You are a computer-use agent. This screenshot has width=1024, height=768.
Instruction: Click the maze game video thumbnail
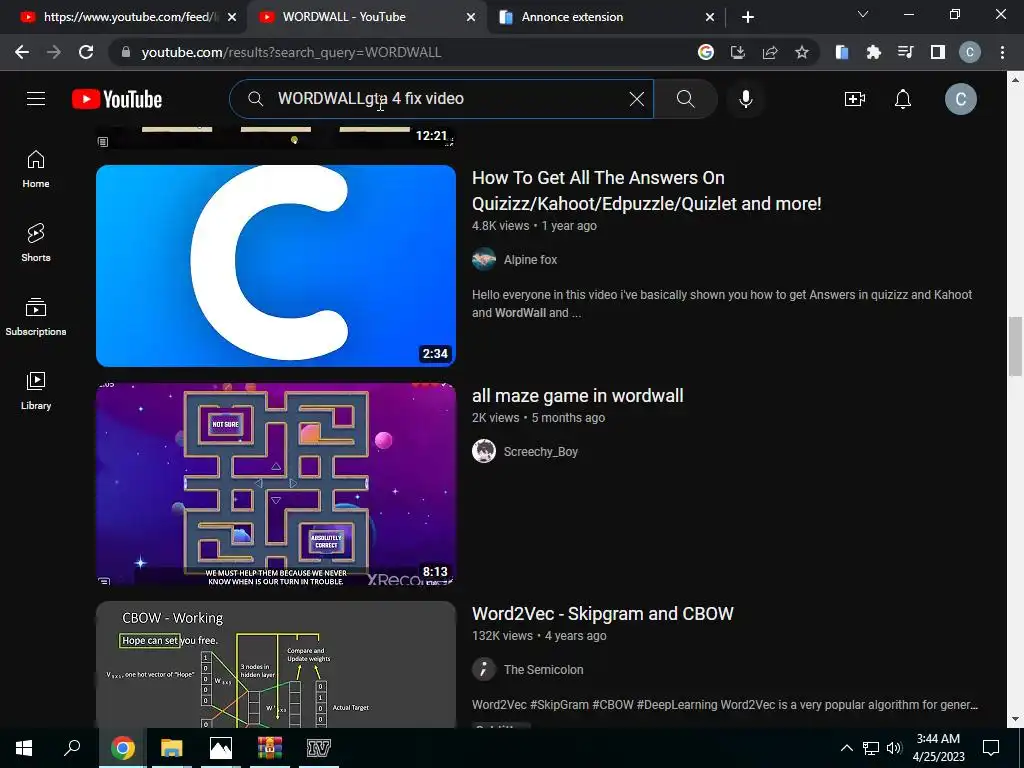point(276,483)
